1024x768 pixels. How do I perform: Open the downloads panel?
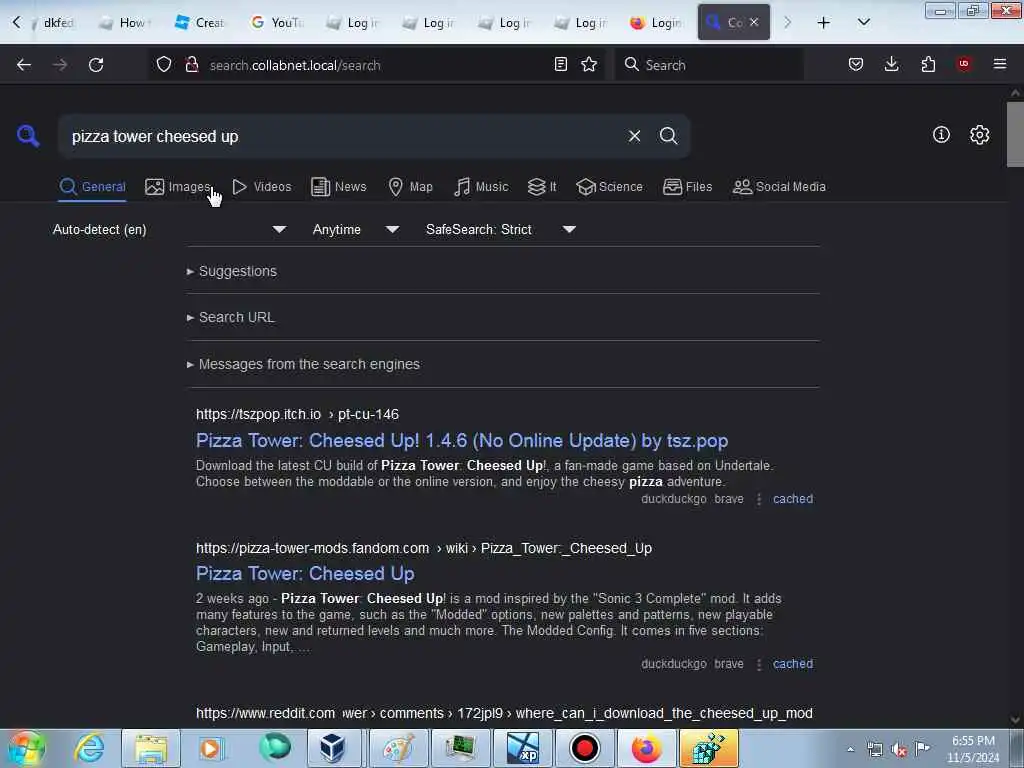pyautogui.click(x=891, y=64)
